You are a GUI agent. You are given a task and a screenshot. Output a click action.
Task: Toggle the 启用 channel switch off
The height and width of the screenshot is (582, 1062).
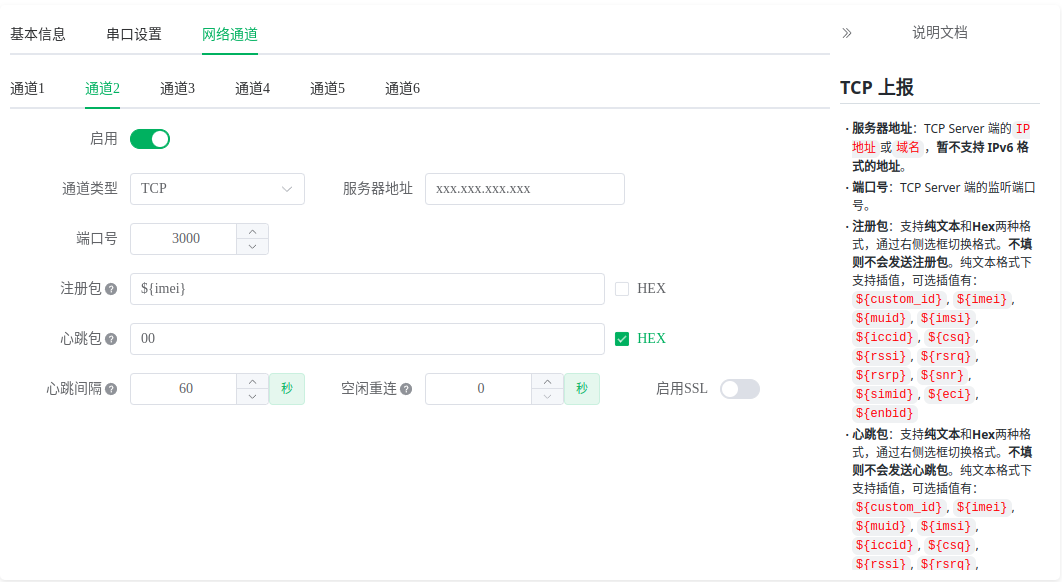150,139
